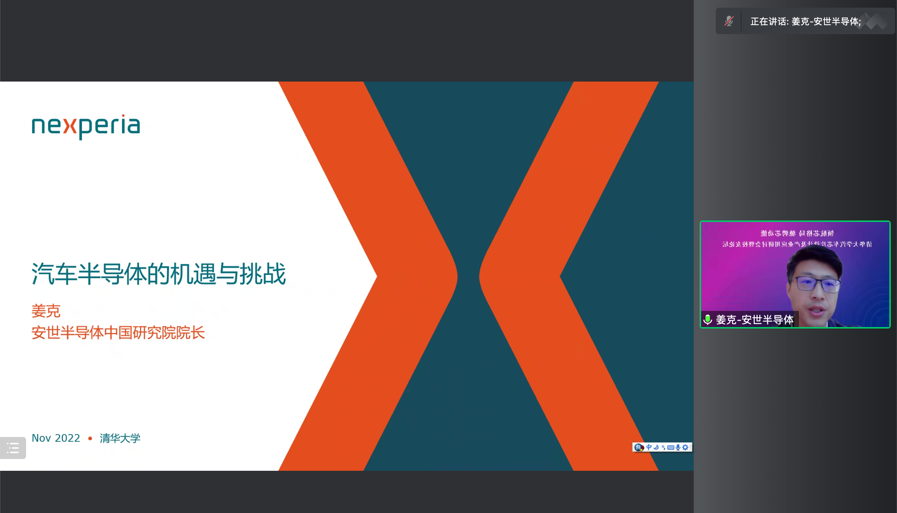Click the green mic icon on video tile

[708, 320]
